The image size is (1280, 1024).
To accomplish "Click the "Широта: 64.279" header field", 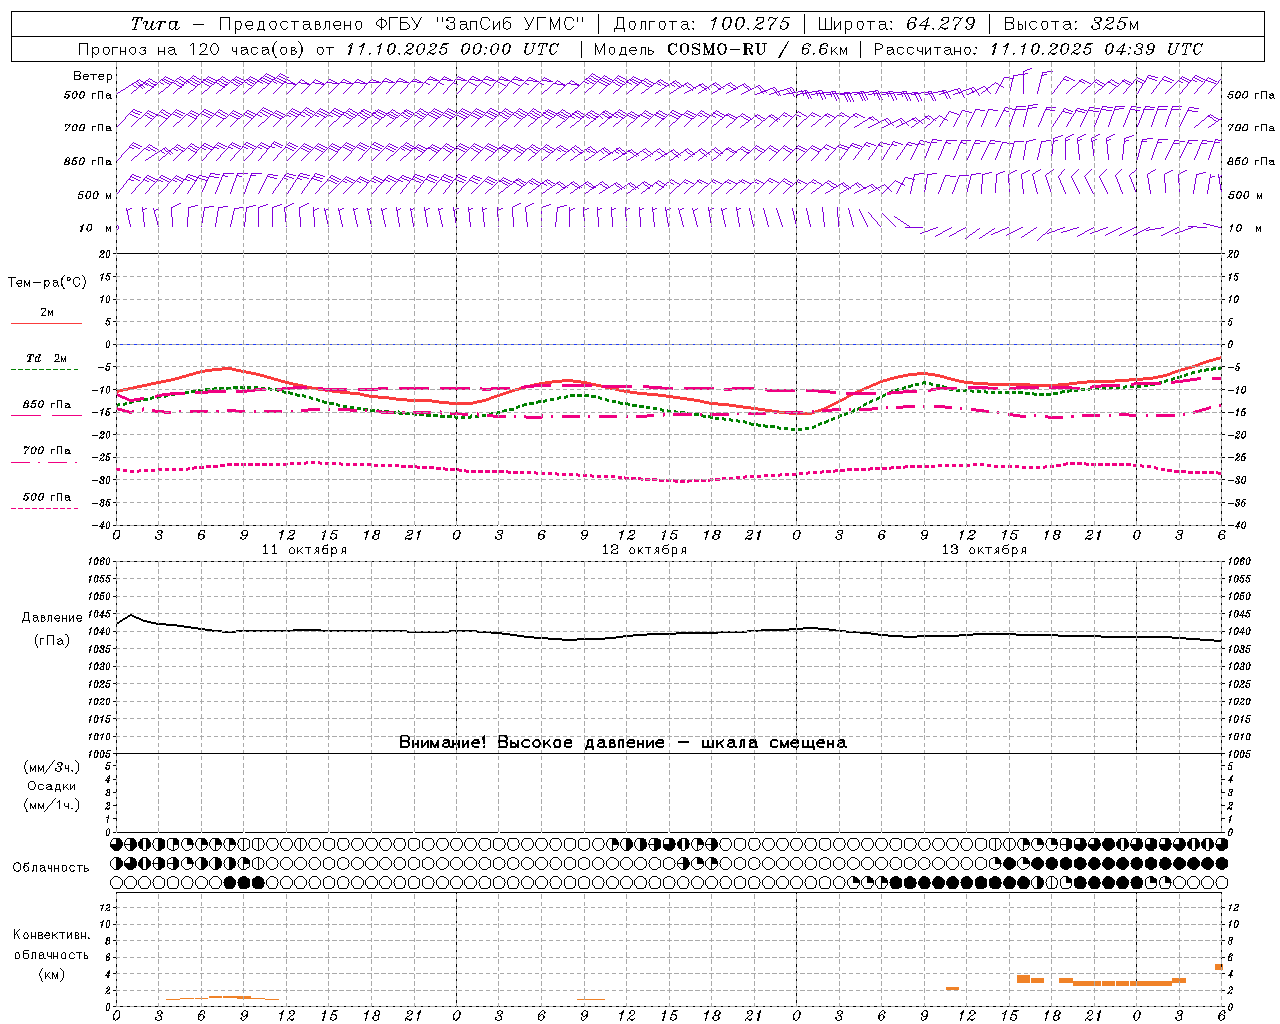I will click(x=896, y=24).
